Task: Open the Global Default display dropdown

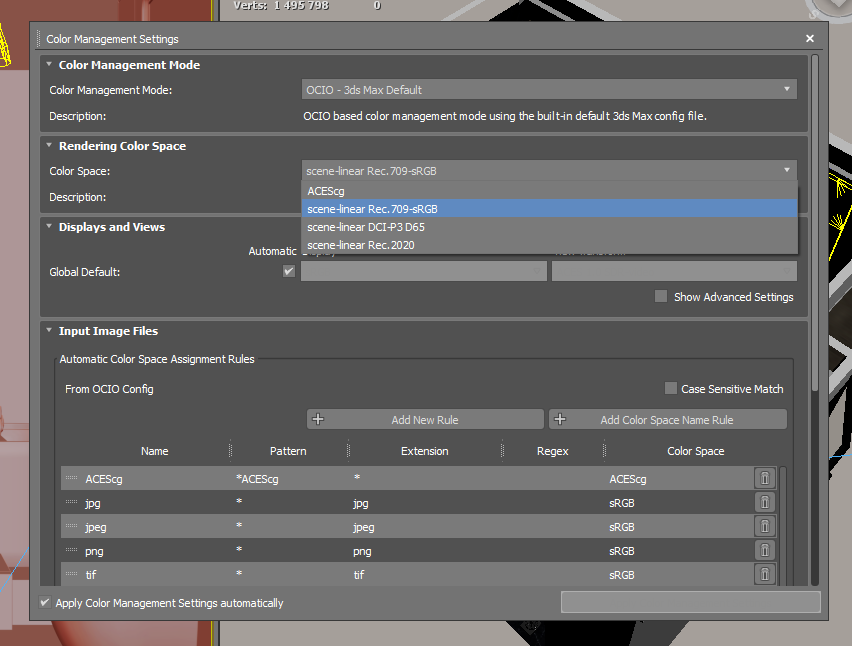Action: 424,271
